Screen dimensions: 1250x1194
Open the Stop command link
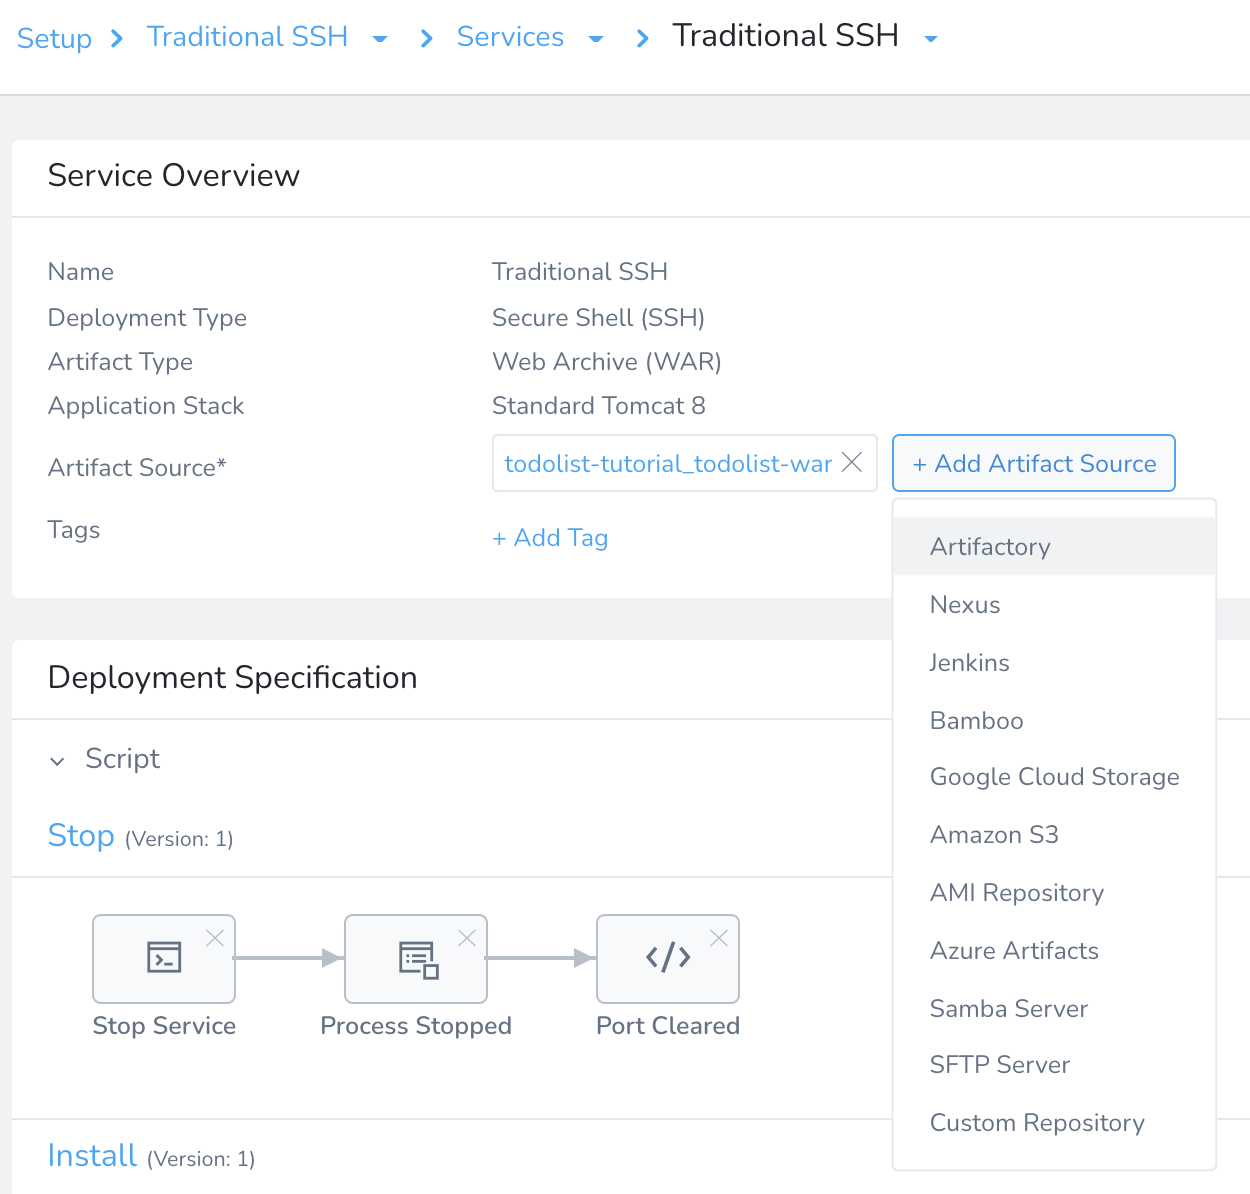(x=81, y=835)
